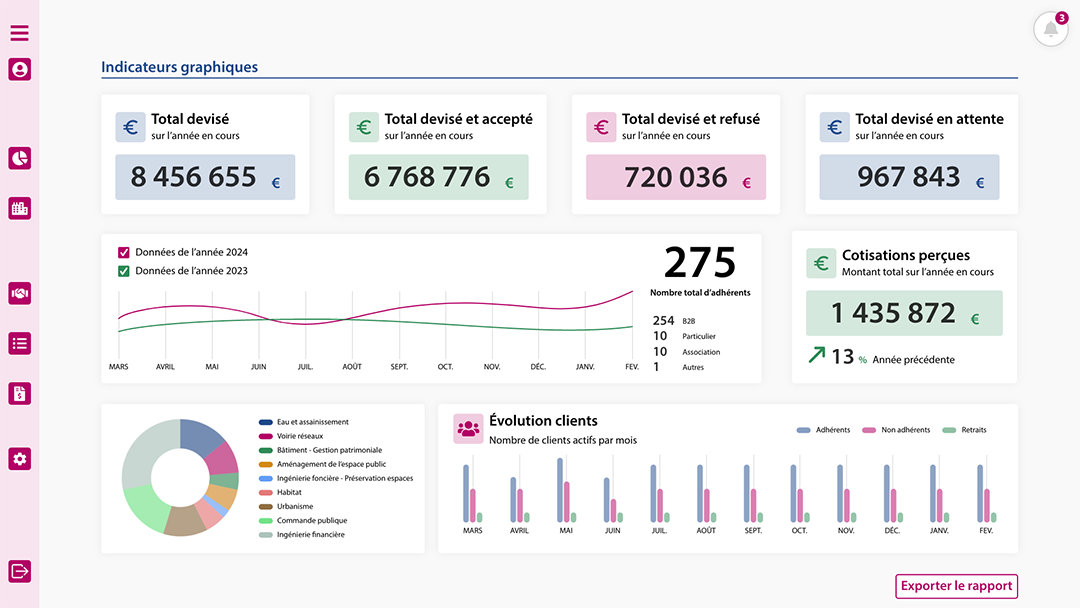
Task: Open the organization/building section from the sidebar
Action: [19, 208]
